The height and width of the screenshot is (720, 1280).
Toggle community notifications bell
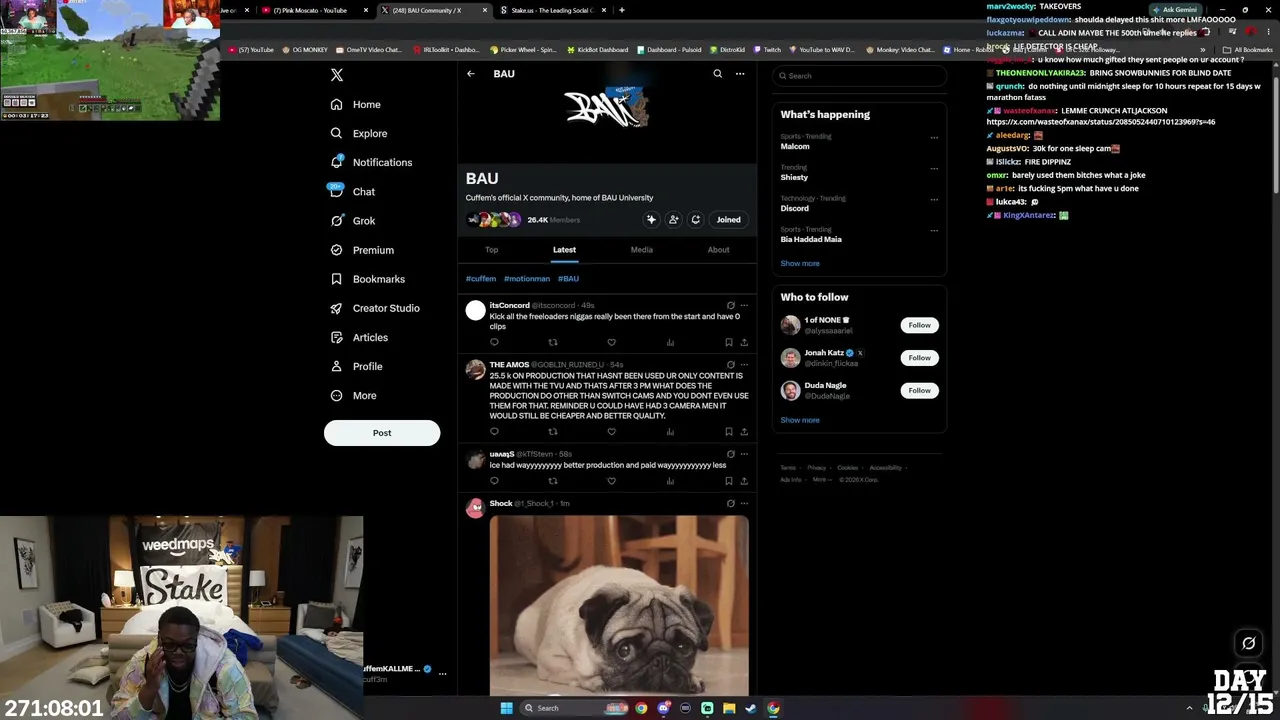[695, 220]
